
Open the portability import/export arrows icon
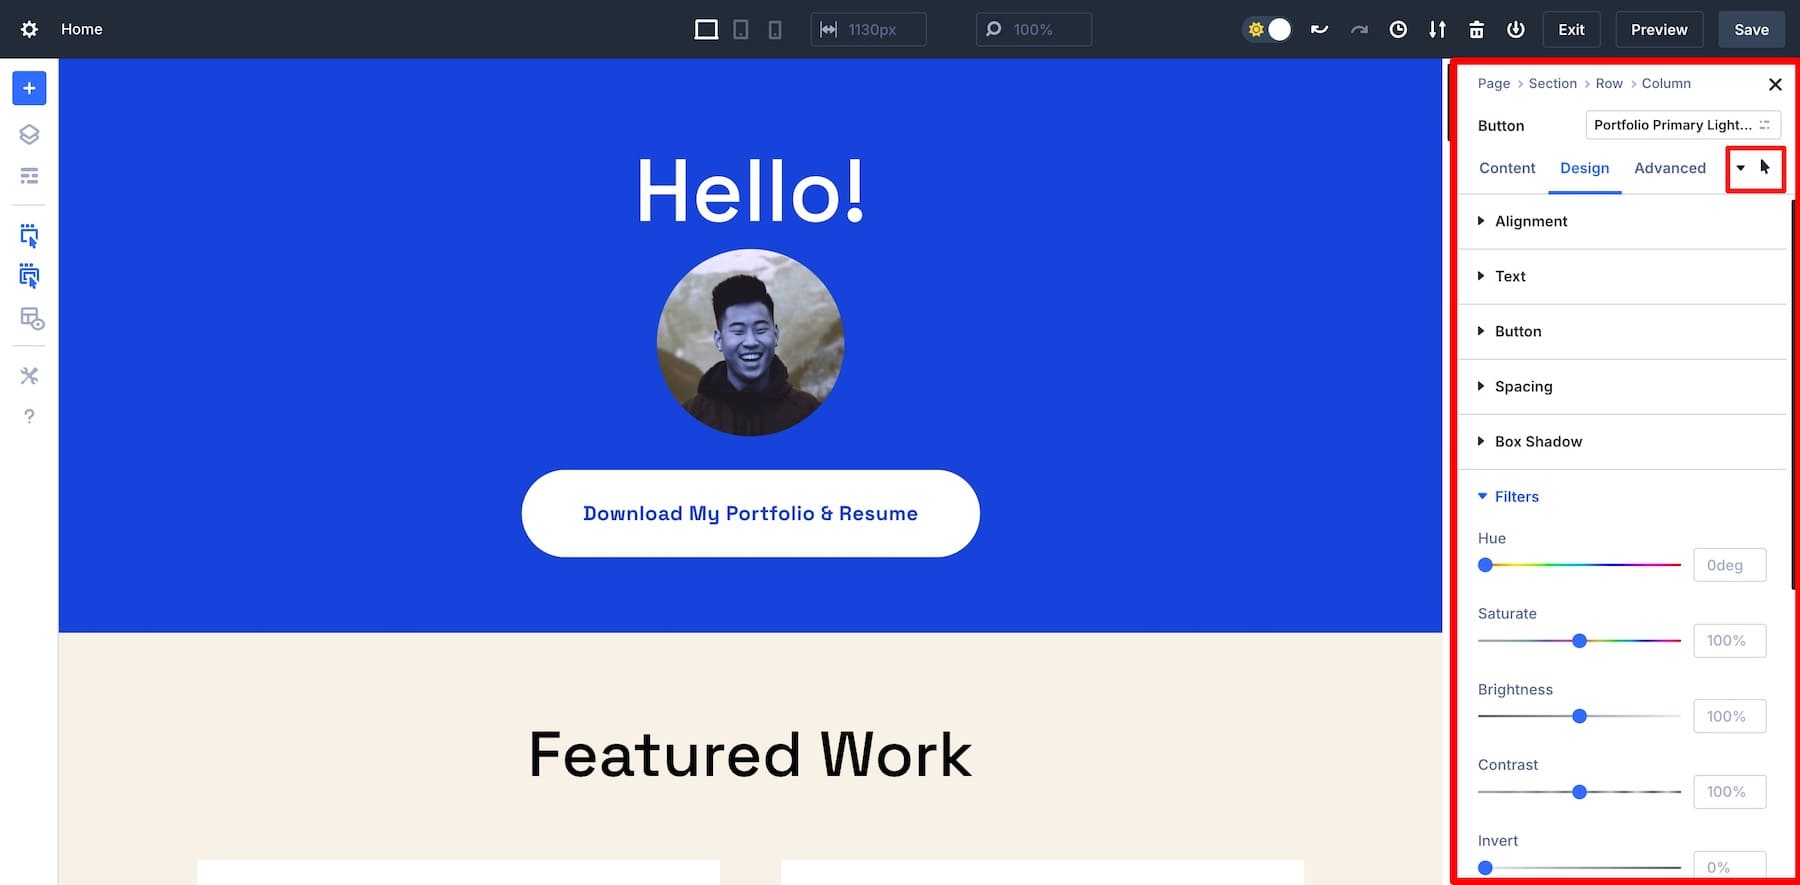point(1437,29)
